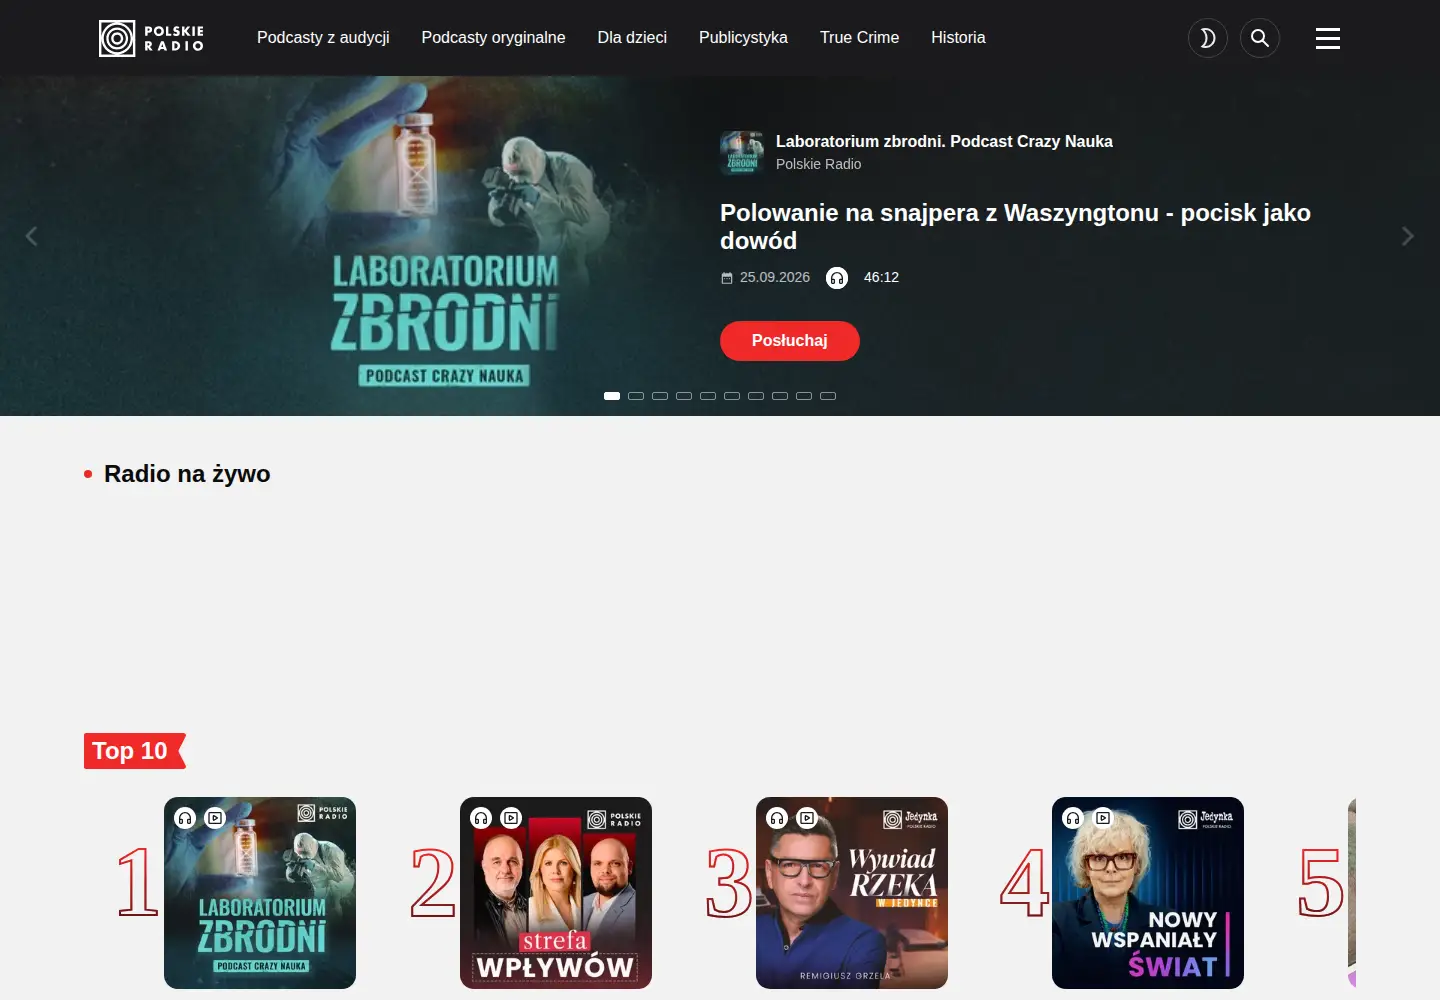Image resolution: width=1440 pixels, height=1000 pixels.
Task: Open Publicystyka menu item
Action: [743, 38]
